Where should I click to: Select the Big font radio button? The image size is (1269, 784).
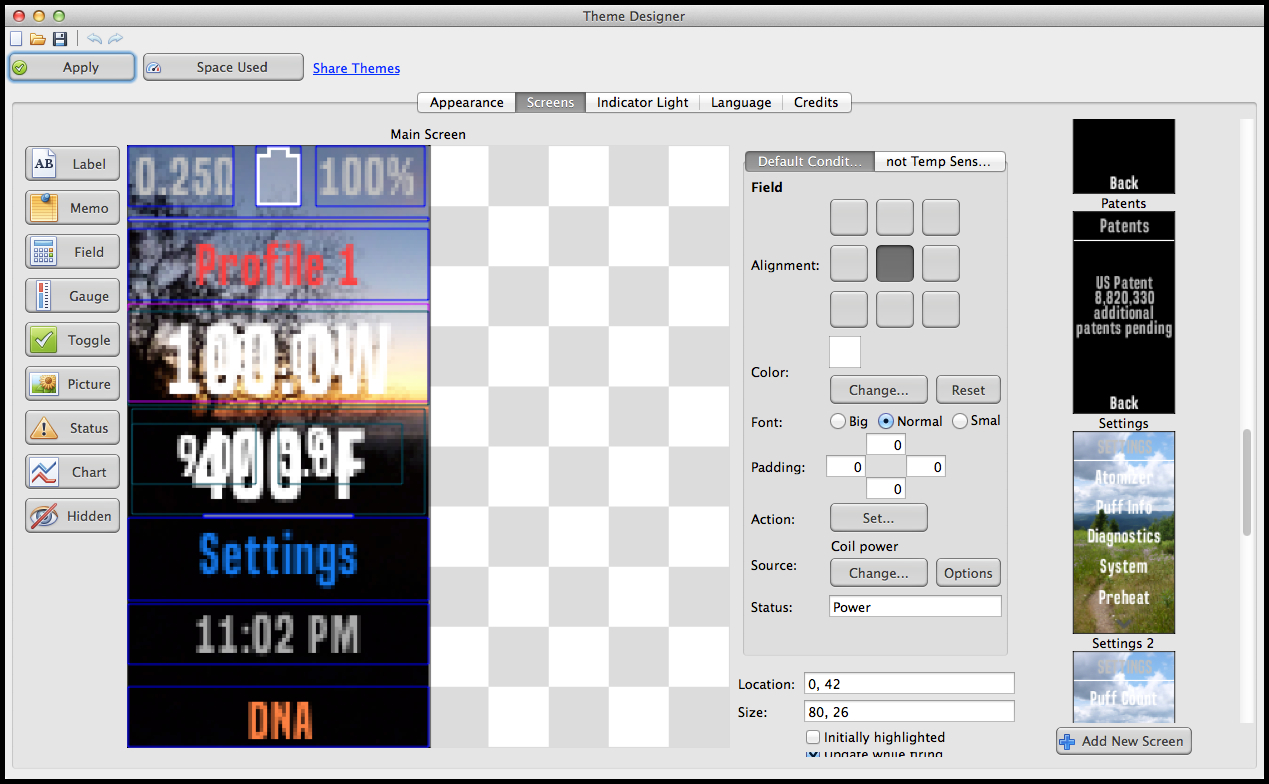[x=838, y=421]
